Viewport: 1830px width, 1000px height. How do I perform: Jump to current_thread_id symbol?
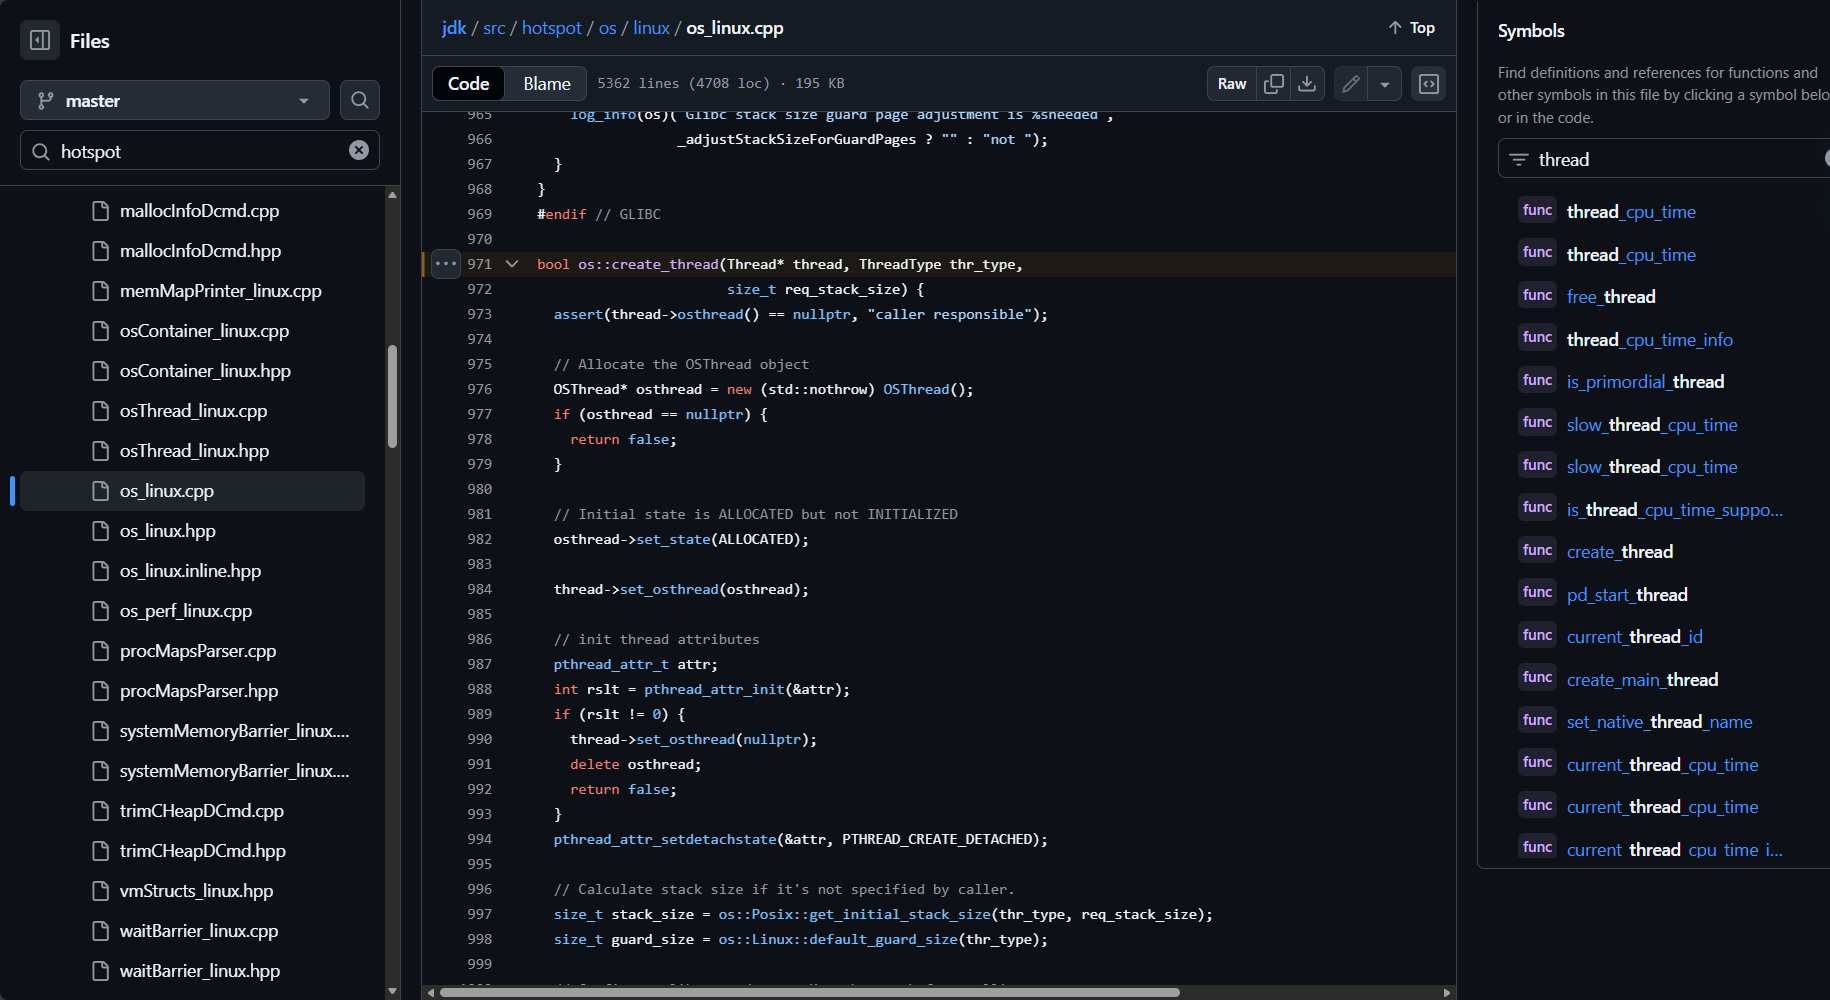(1635, 637)
